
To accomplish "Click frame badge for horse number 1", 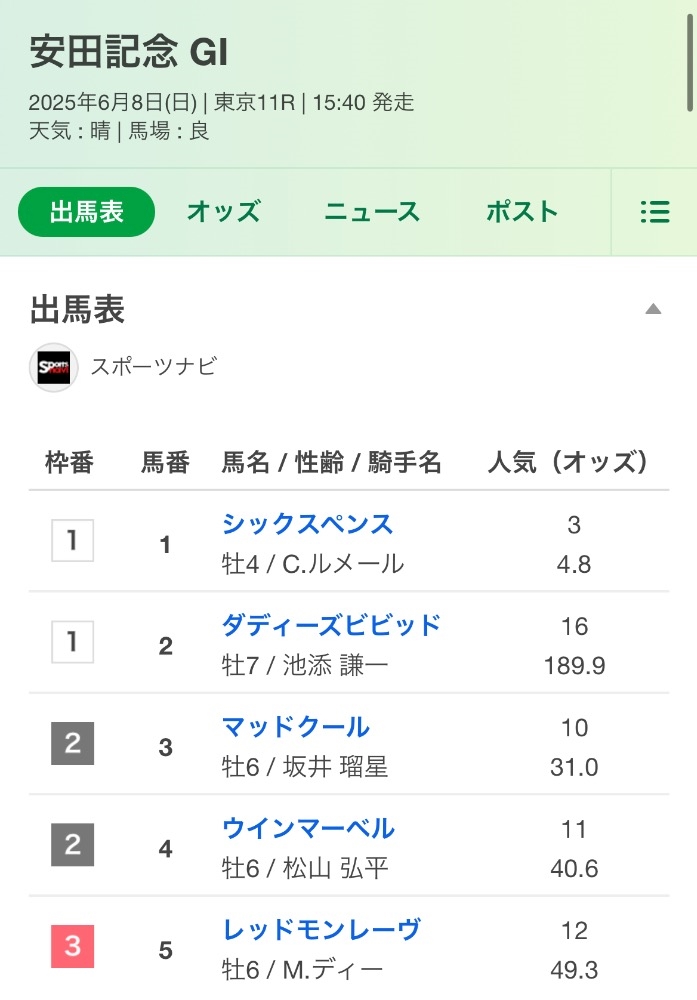I will point(72,542).
